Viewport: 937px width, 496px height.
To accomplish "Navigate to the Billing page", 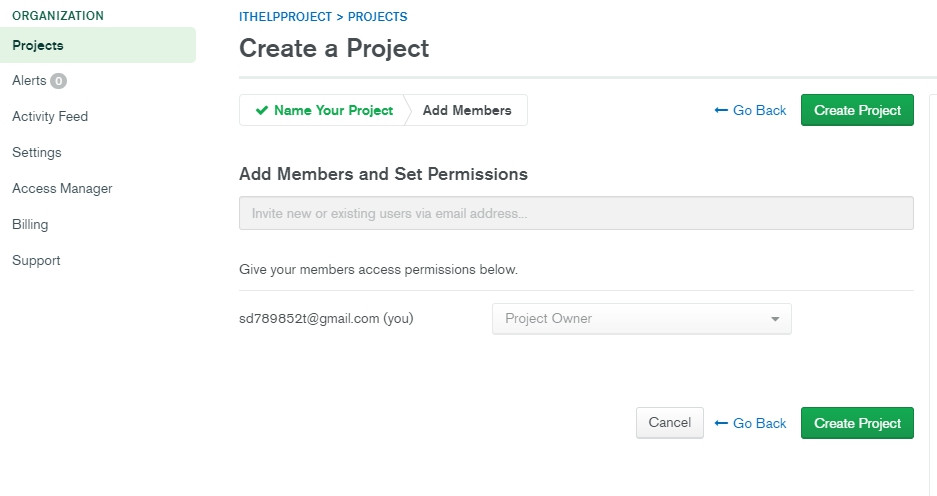I will 30,225.
